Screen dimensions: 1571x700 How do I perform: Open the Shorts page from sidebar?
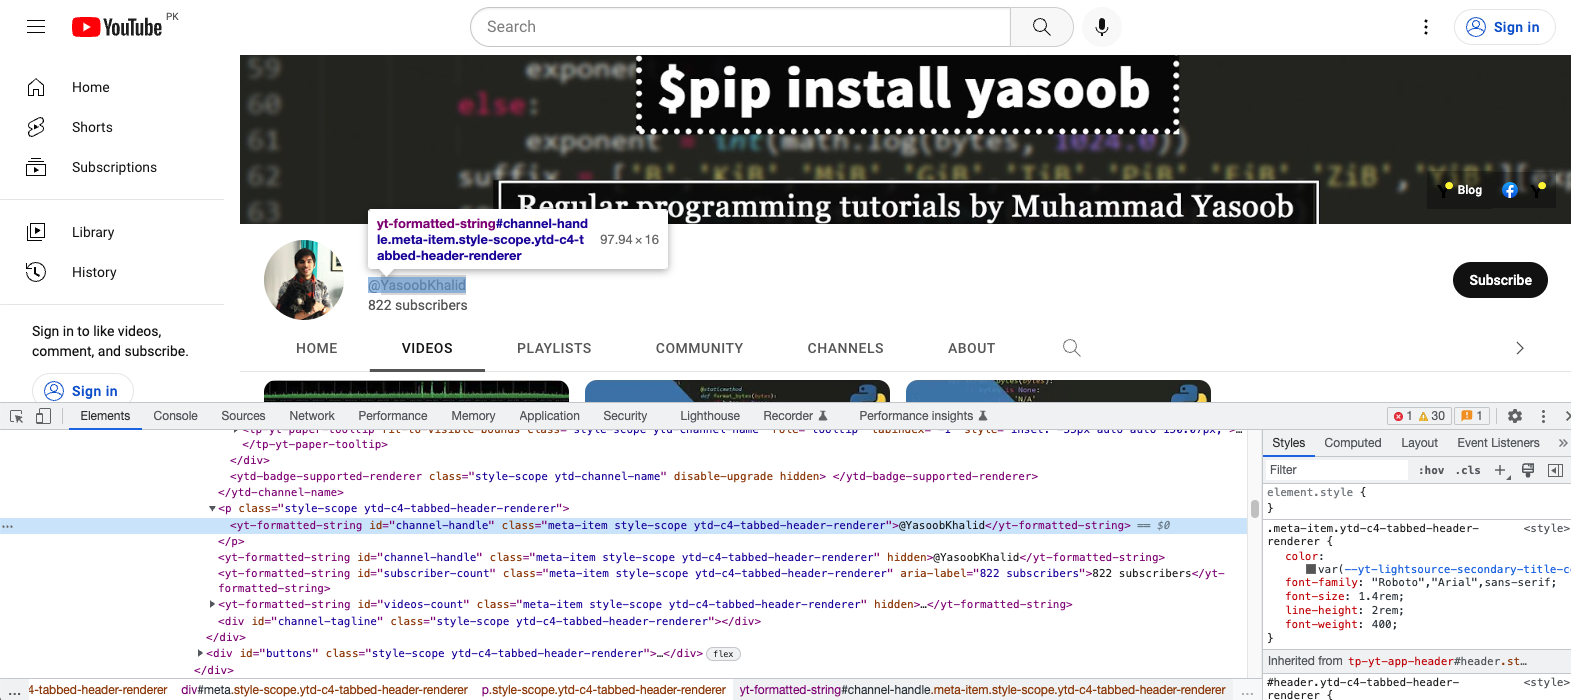[x=92, y=127]
